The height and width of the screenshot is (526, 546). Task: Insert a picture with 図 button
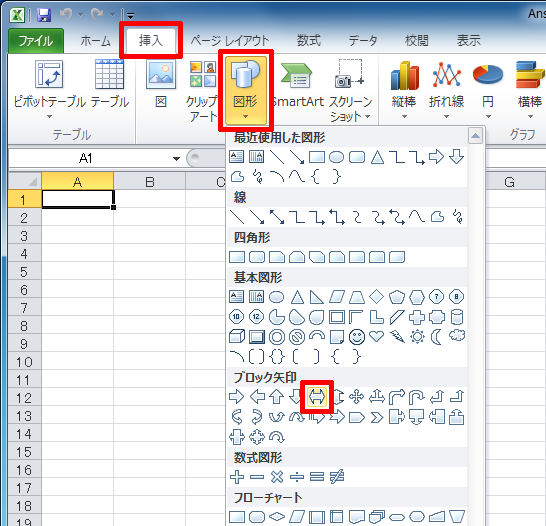(161, 85)
